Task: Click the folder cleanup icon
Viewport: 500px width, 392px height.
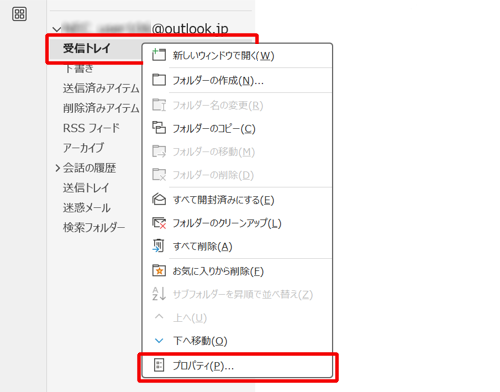Action: (159, 223)
